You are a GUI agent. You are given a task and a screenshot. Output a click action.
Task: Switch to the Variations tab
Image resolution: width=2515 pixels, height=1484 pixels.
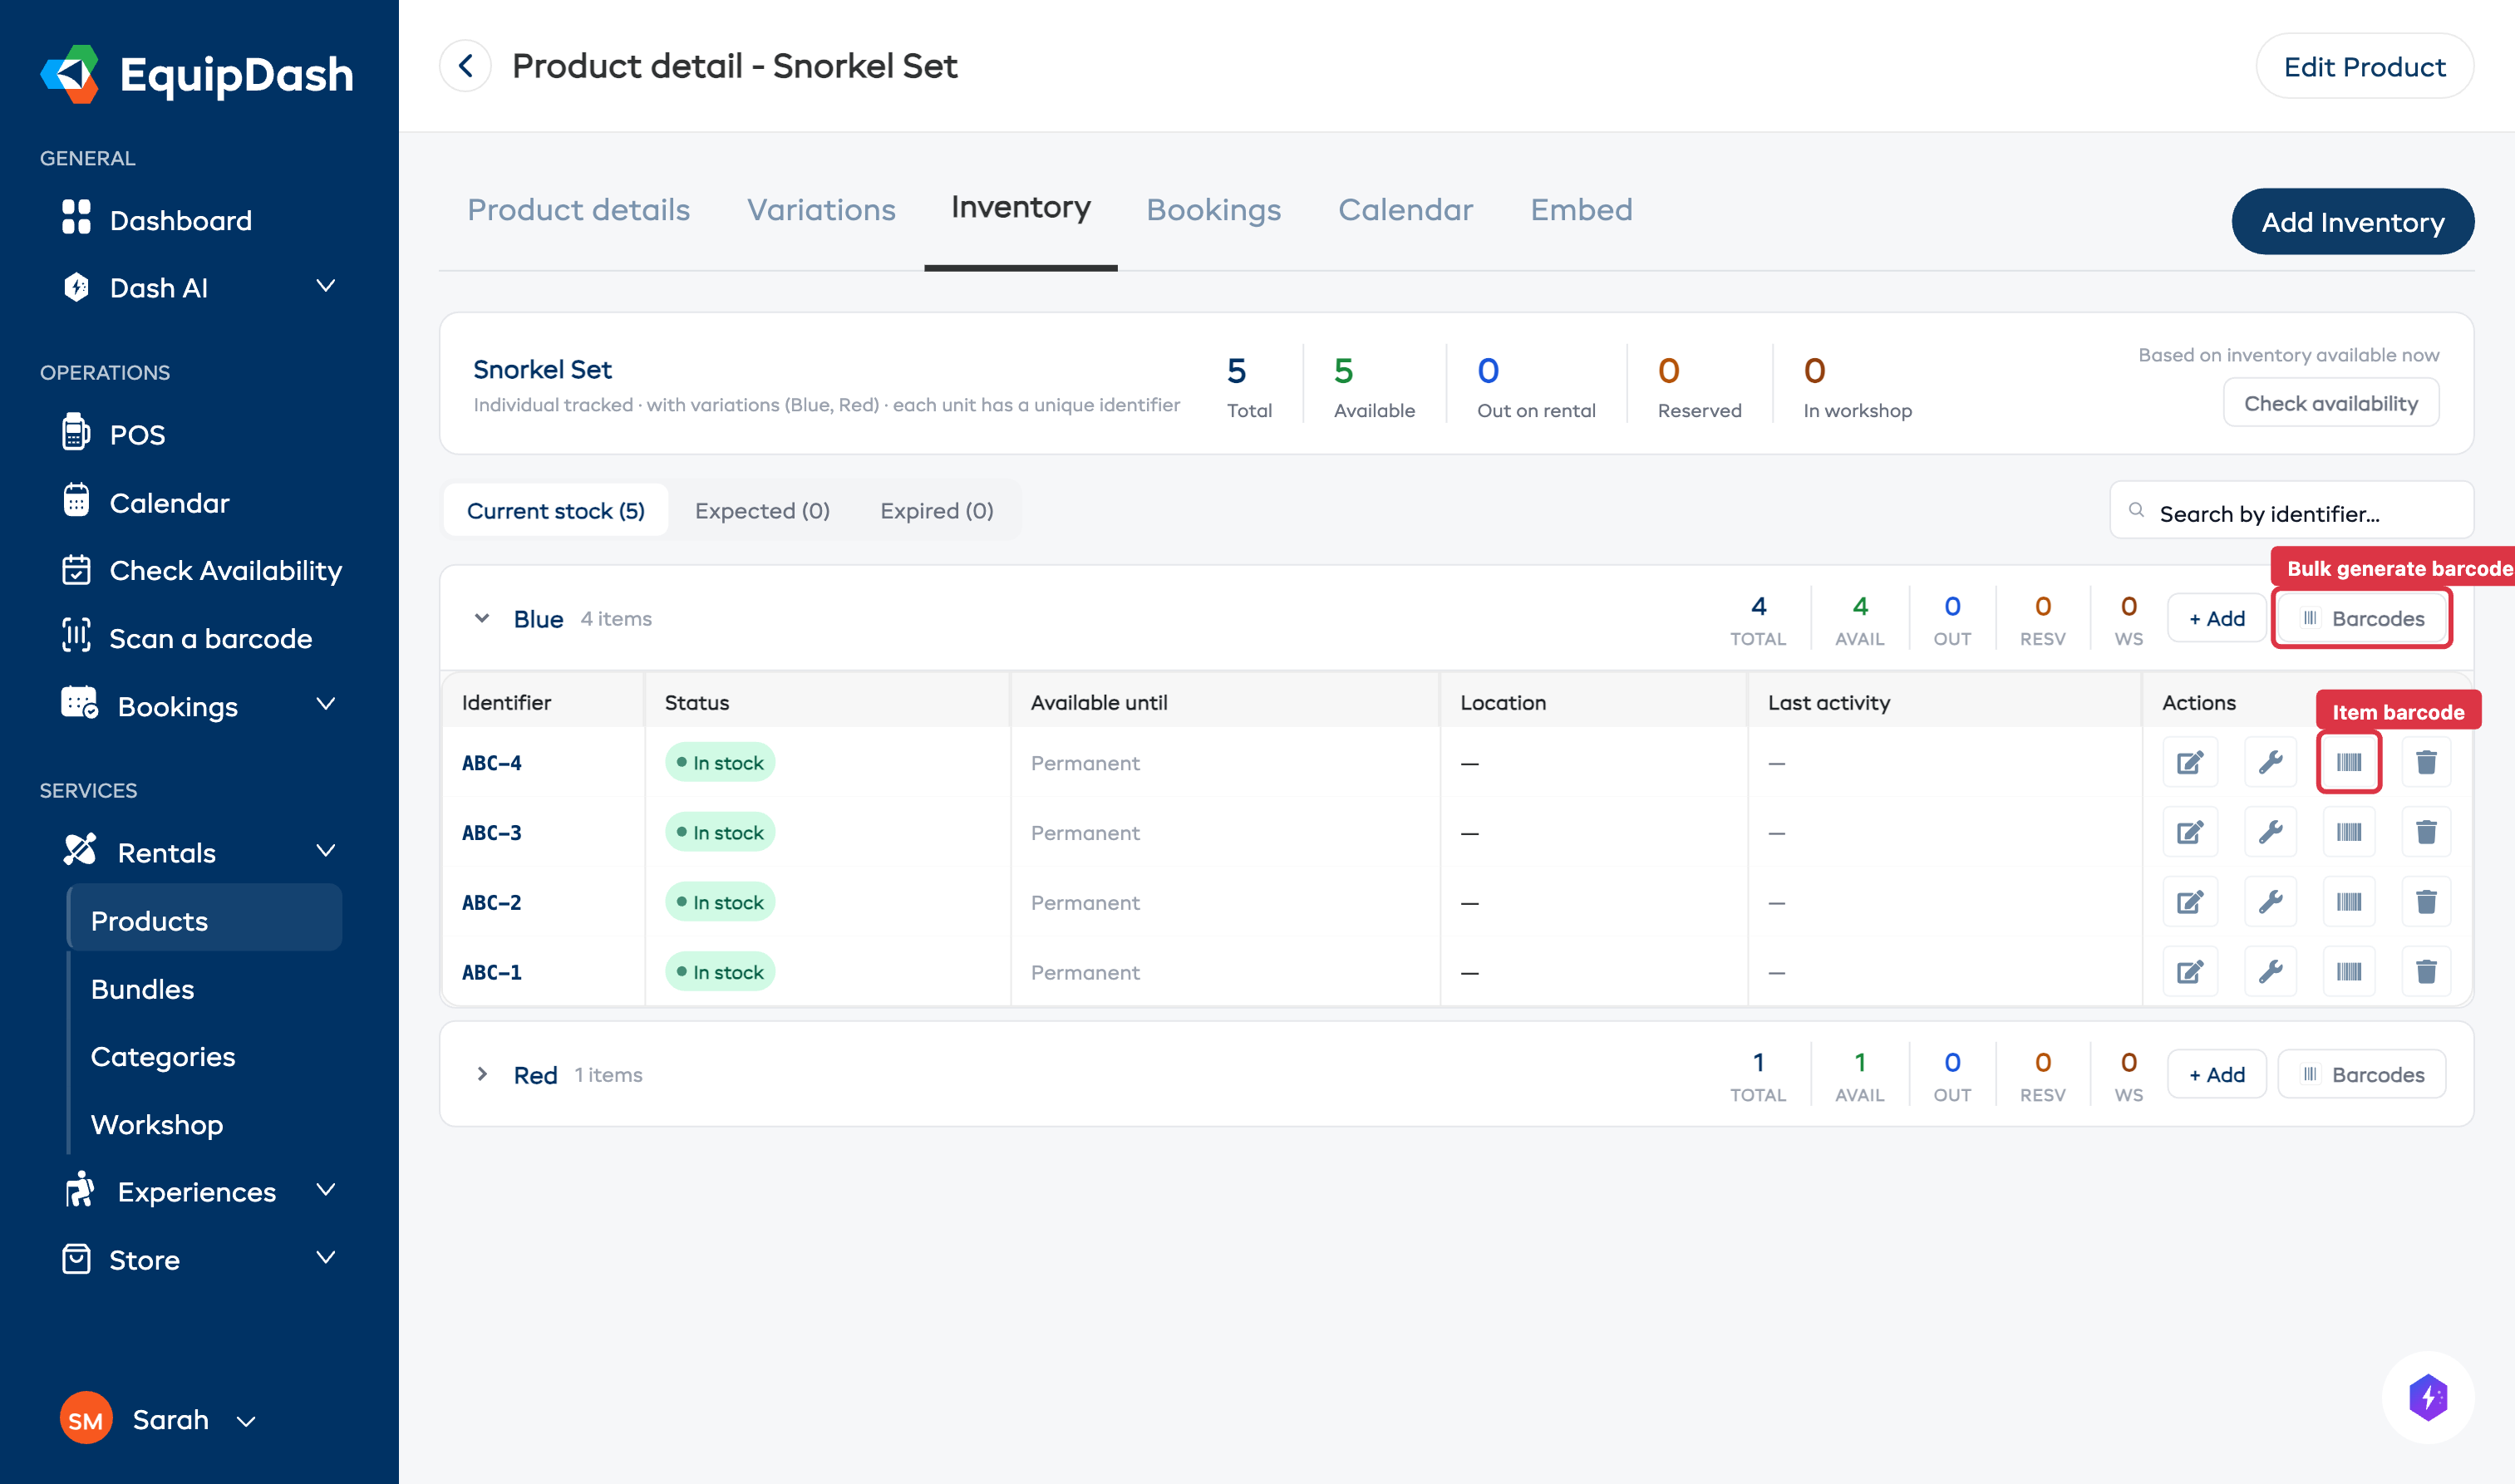click(x=820, y=210)
